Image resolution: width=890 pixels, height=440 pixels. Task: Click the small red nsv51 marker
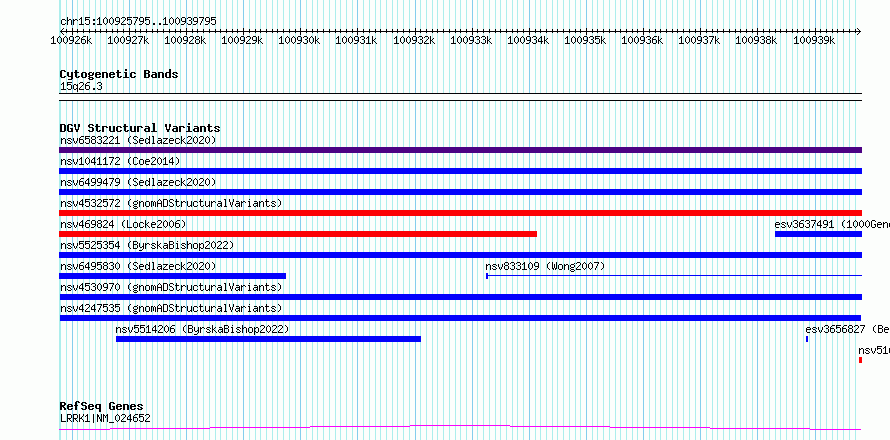pos(860,360)
